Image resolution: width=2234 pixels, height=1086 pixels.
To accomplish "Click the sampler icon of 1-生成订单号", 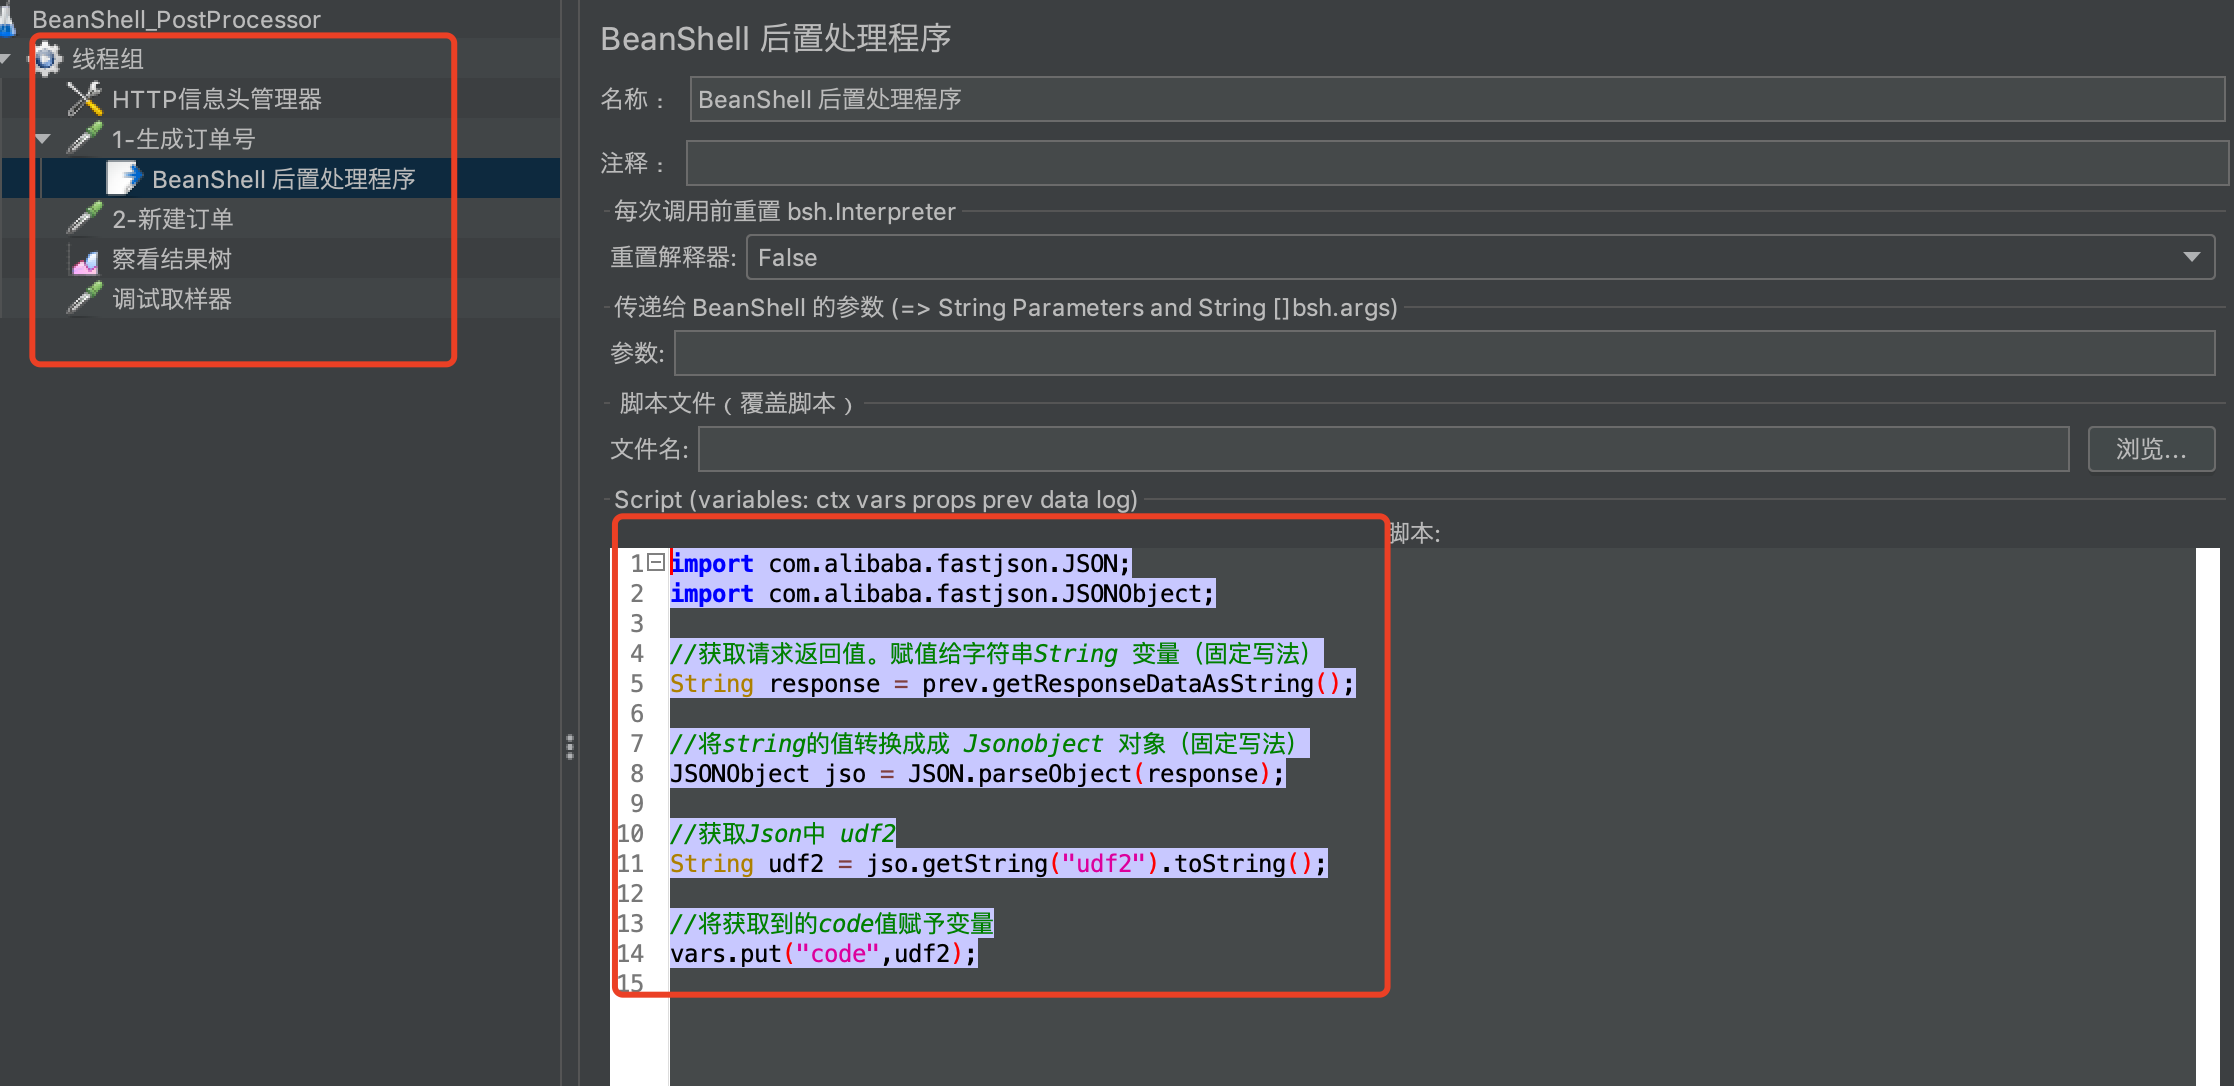I will (x=83, y=138).
